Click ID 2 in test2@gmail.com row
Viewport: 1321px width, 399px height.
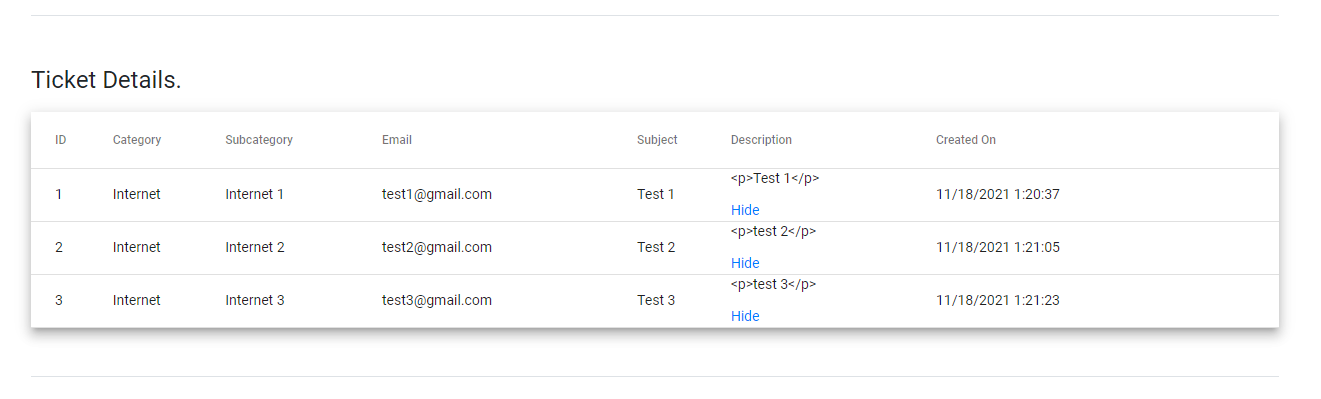click(x=59, y=247)
